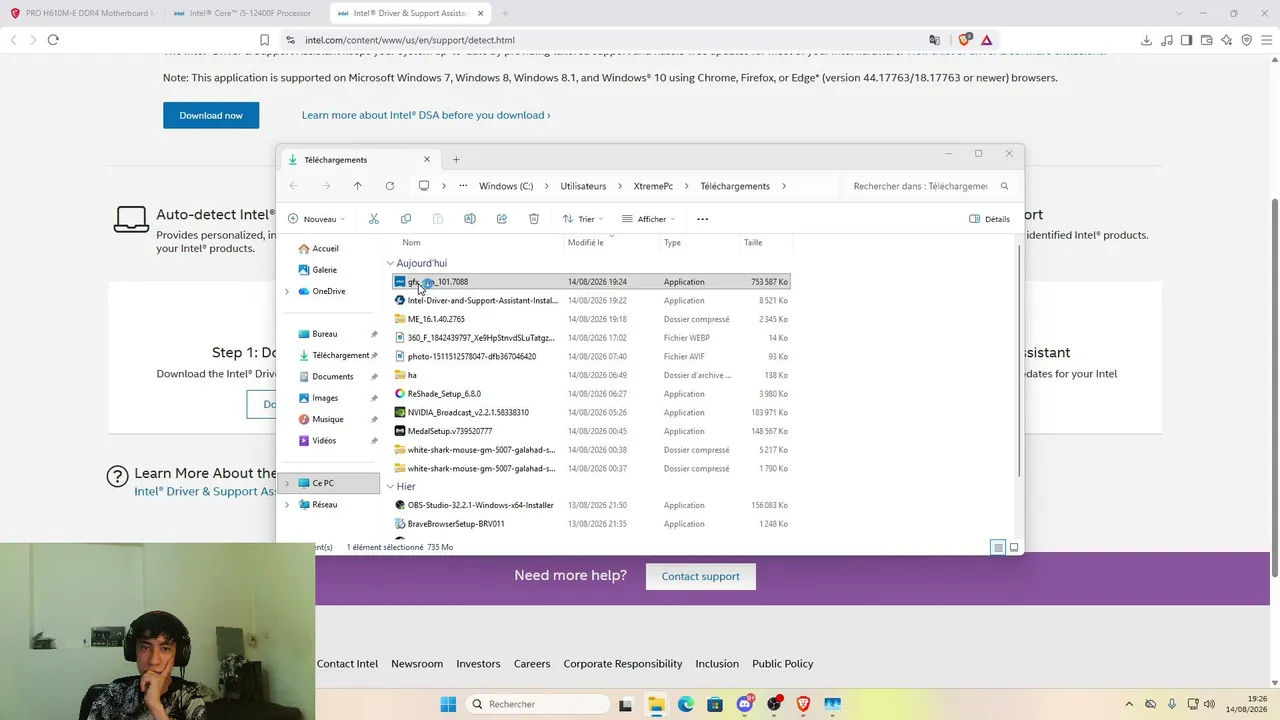This screenshot has height=720, width=1280.
Task: Click the Cut icon in Explorer toolbar
Action: (374, 219)
